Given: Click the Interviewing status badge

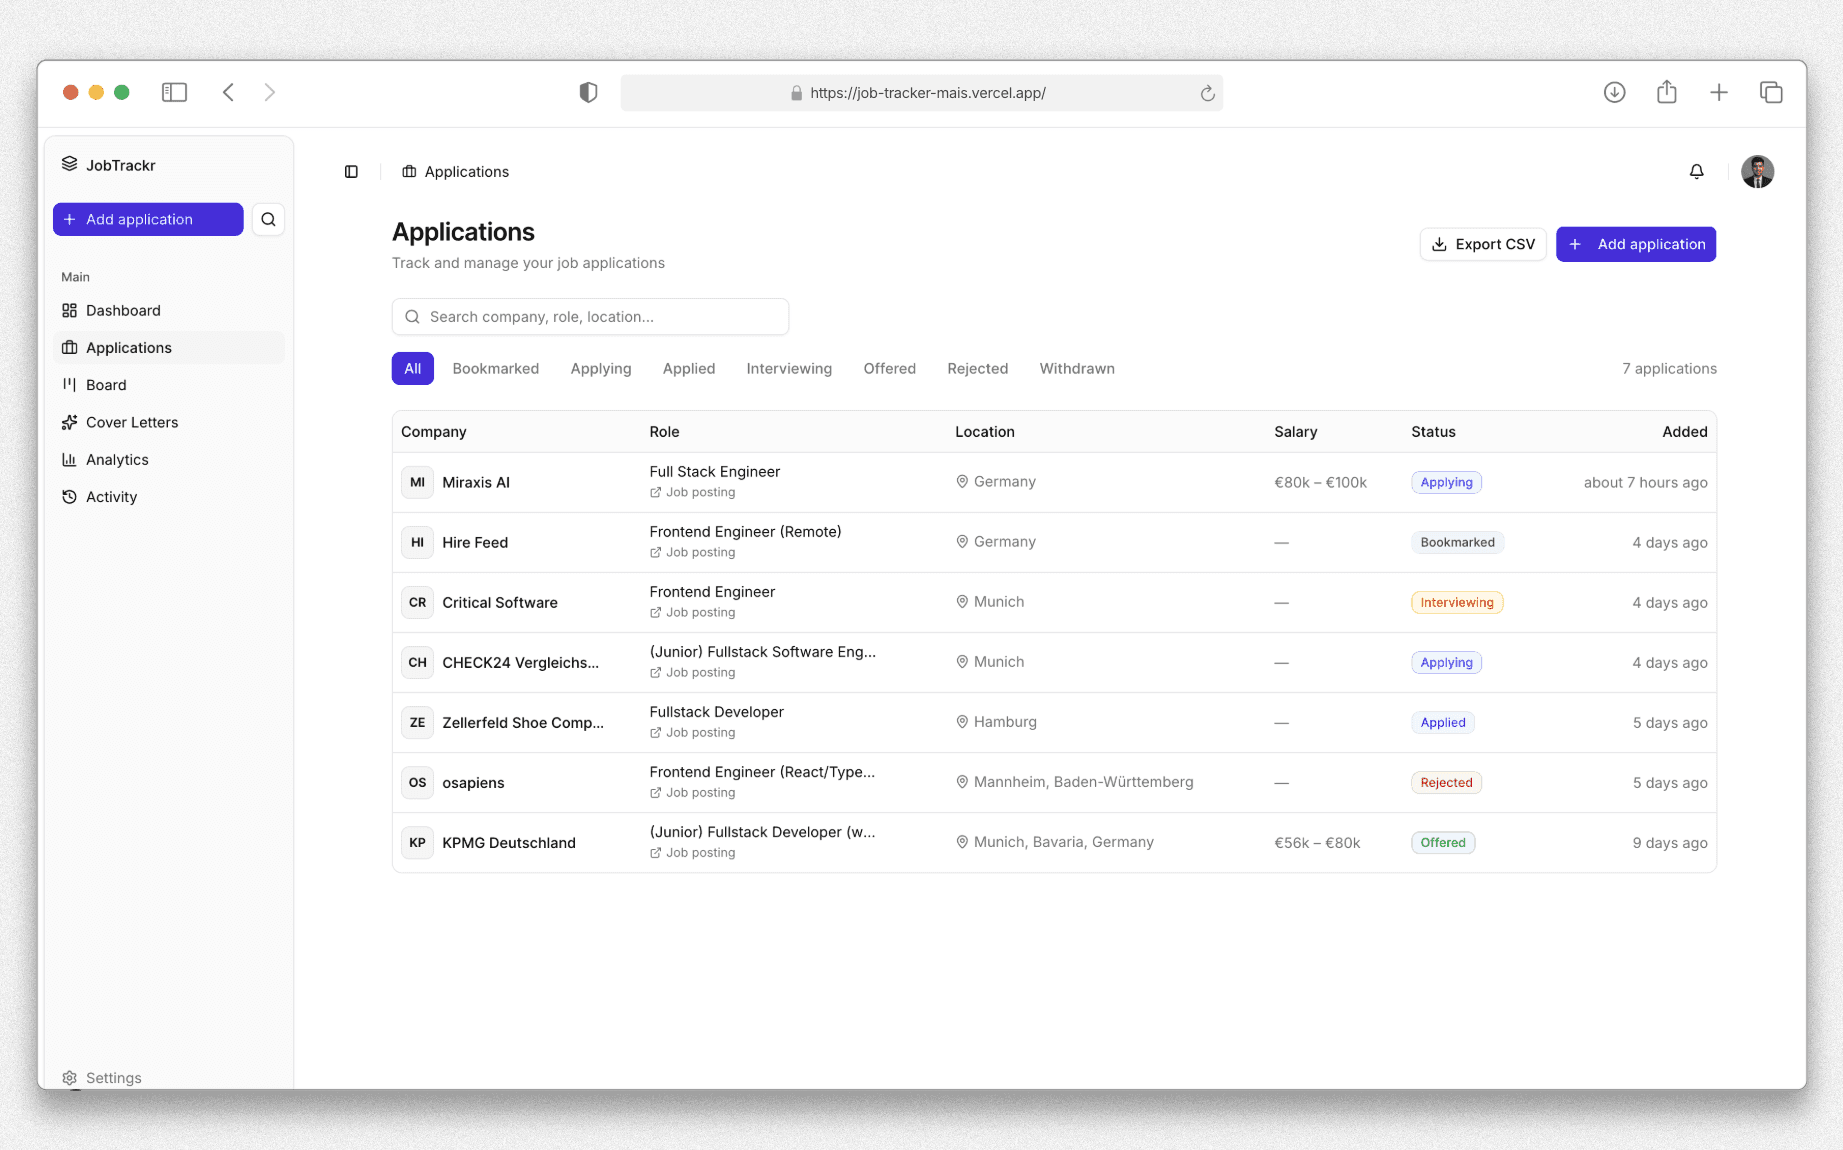Looking at the screenshot, I should (1457, 602).
